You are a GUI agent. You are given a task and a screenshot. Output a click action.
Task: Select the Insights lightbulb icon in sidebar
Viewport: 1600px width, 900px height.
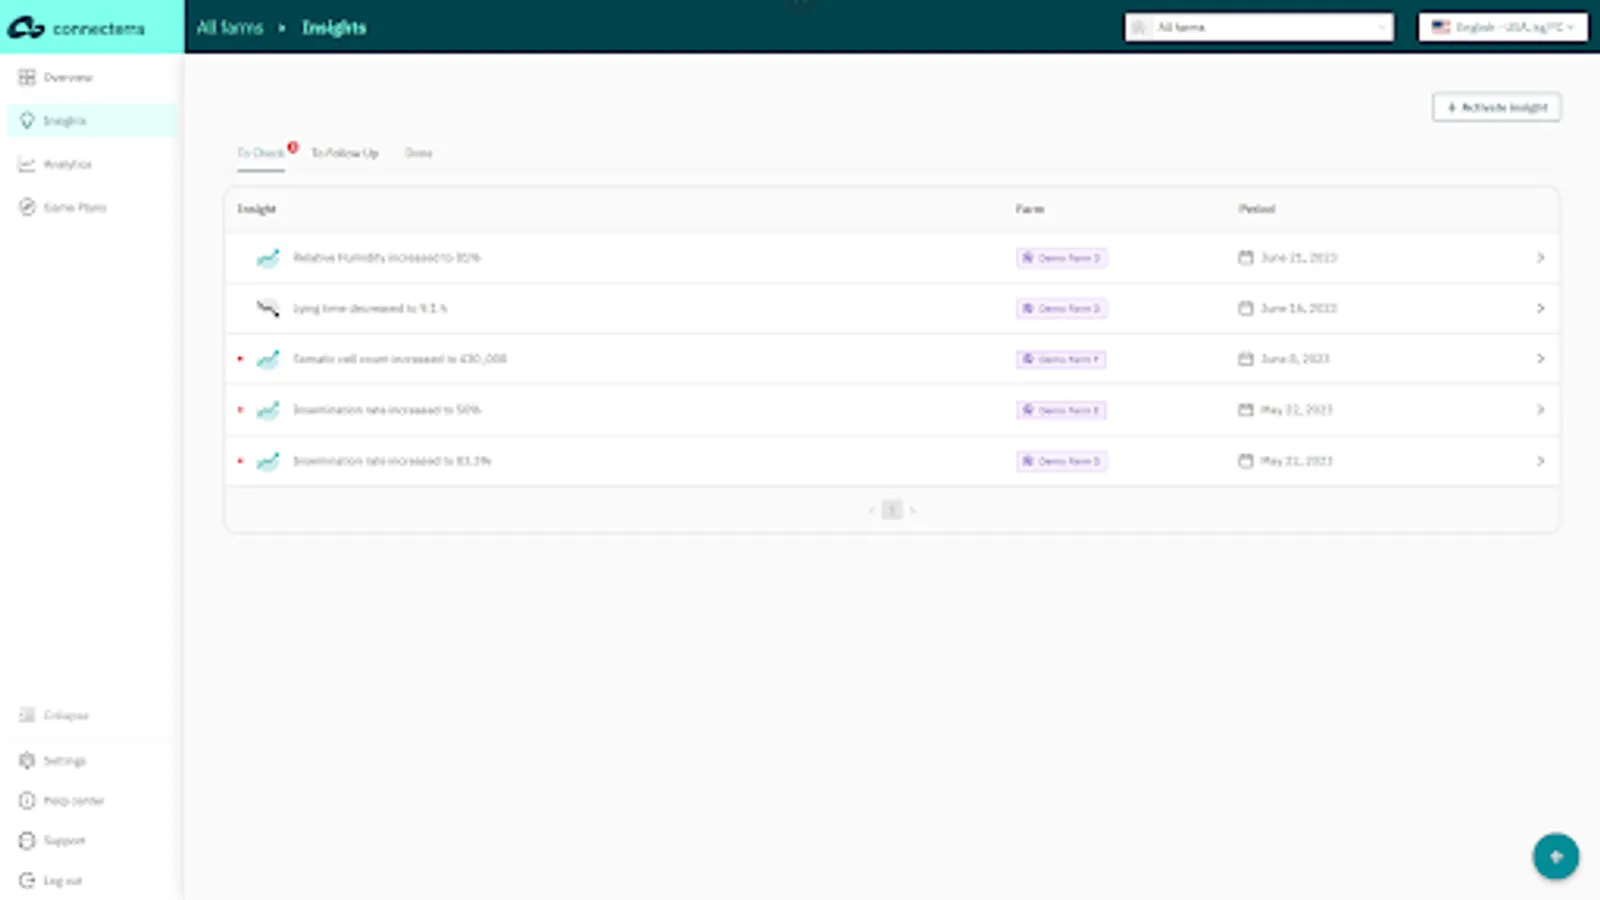coord(27,121)
